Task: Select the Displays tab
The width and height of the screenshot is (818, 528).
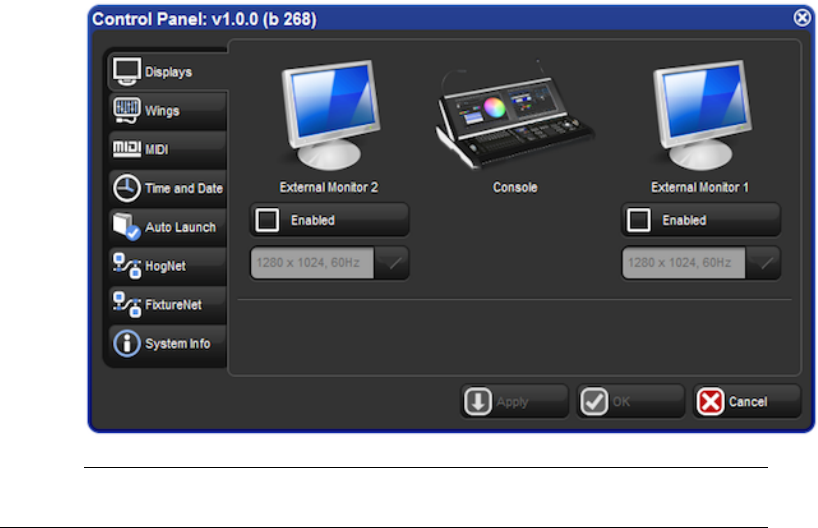Action: pos(168,71)
